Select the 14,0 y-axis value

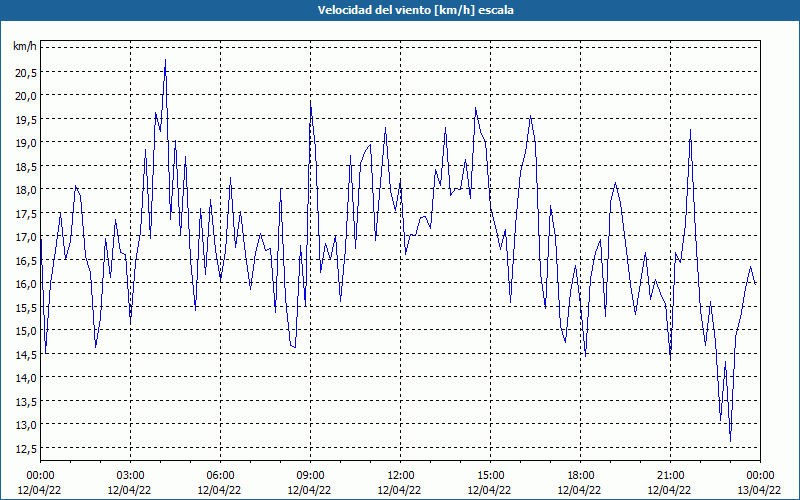click(26, 378)
